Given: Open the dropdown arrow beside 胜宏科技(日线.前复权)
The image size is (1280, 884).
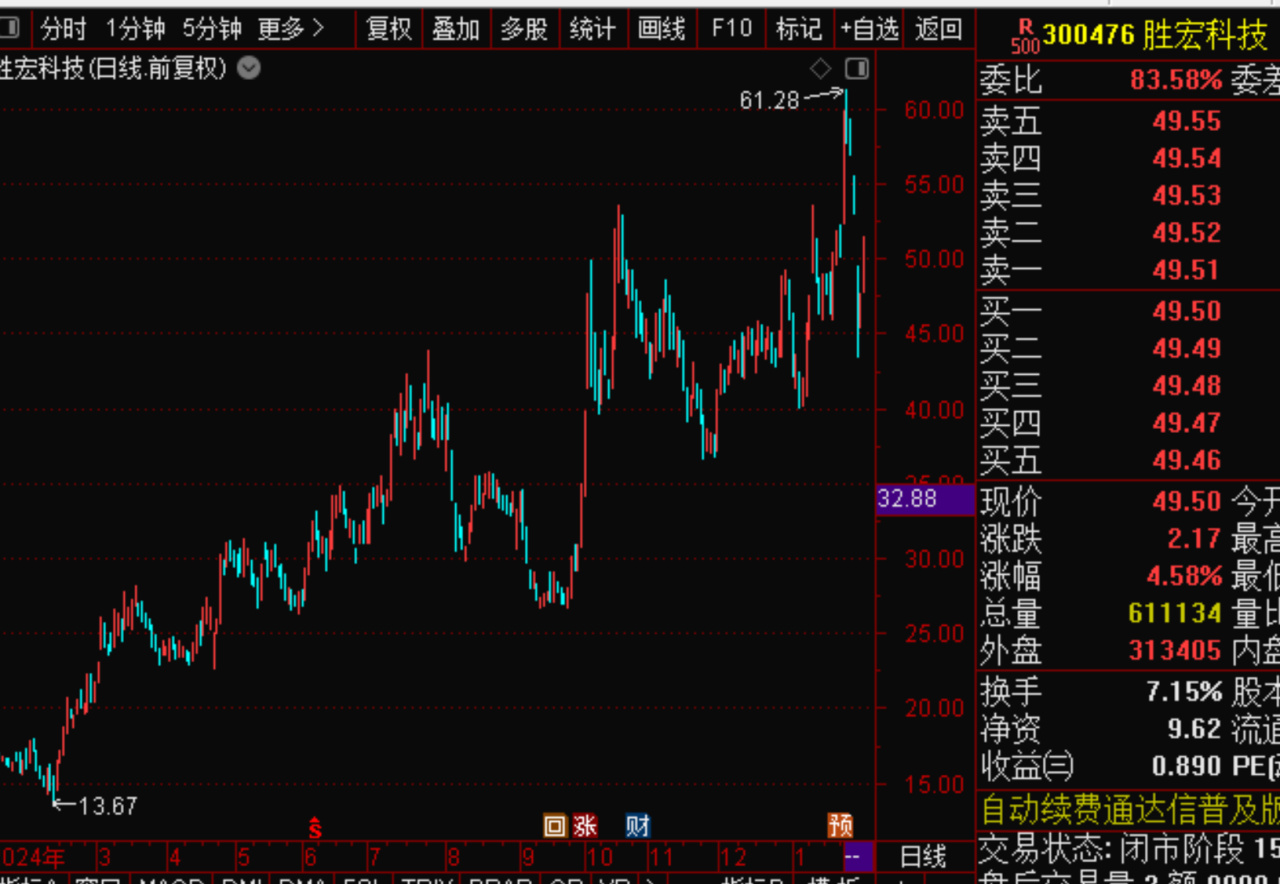Looking at the screenshot, I should (x=249, y=69).
